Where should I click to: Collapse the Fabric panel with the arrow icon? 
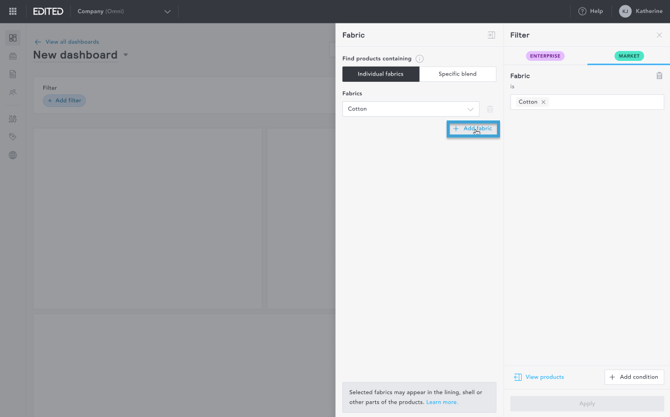point(491,35)
